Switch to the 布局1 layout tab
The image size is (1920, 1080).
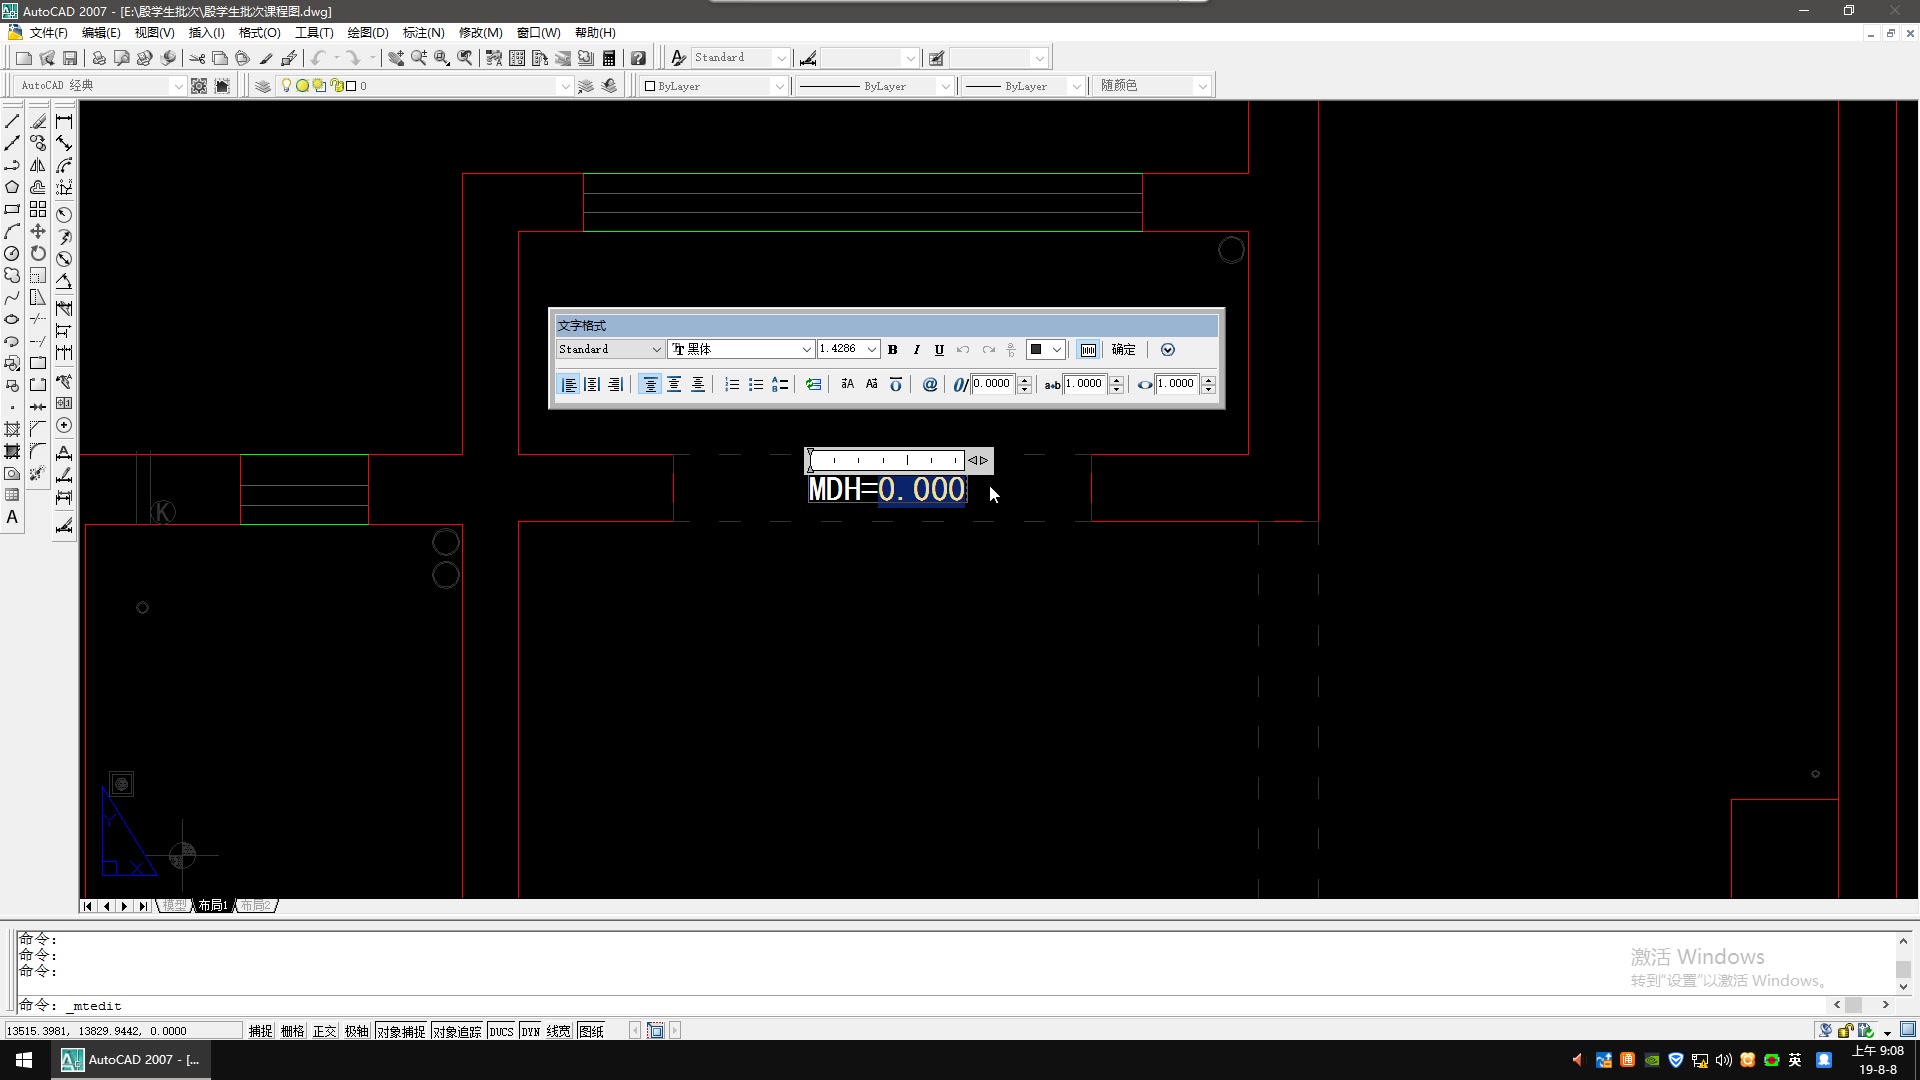click(x=212, y=905)
